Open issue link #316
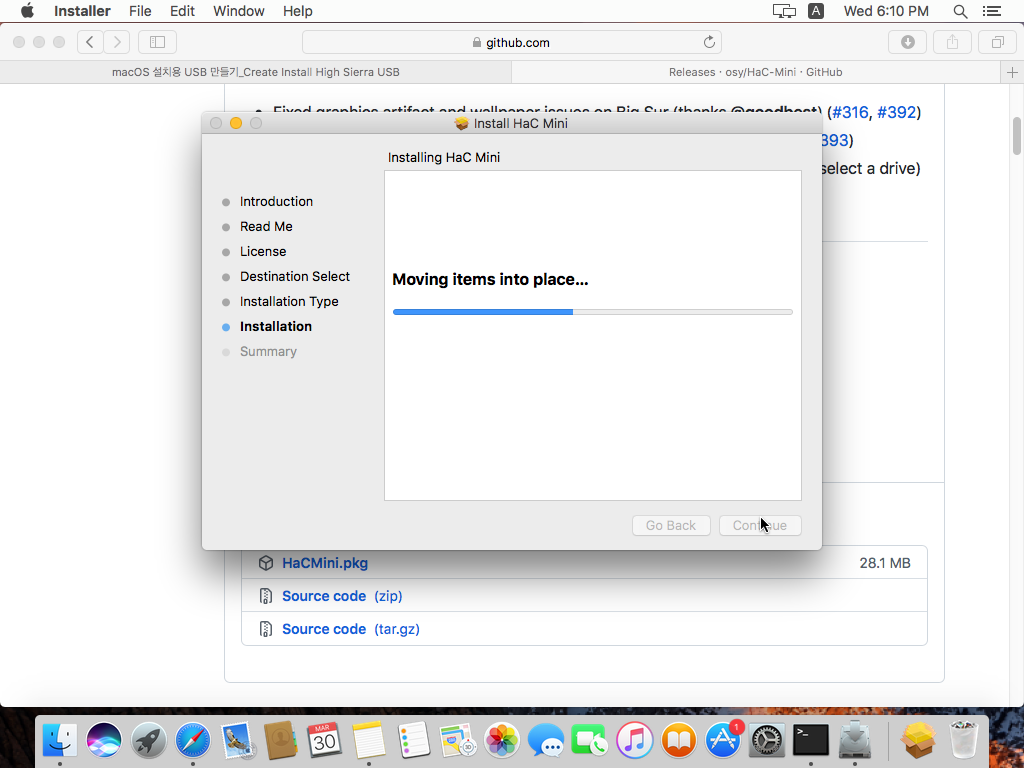Image resolution: width=1024 pixels, height=768 pixels. pyautogui.click(x=850, y=112)
